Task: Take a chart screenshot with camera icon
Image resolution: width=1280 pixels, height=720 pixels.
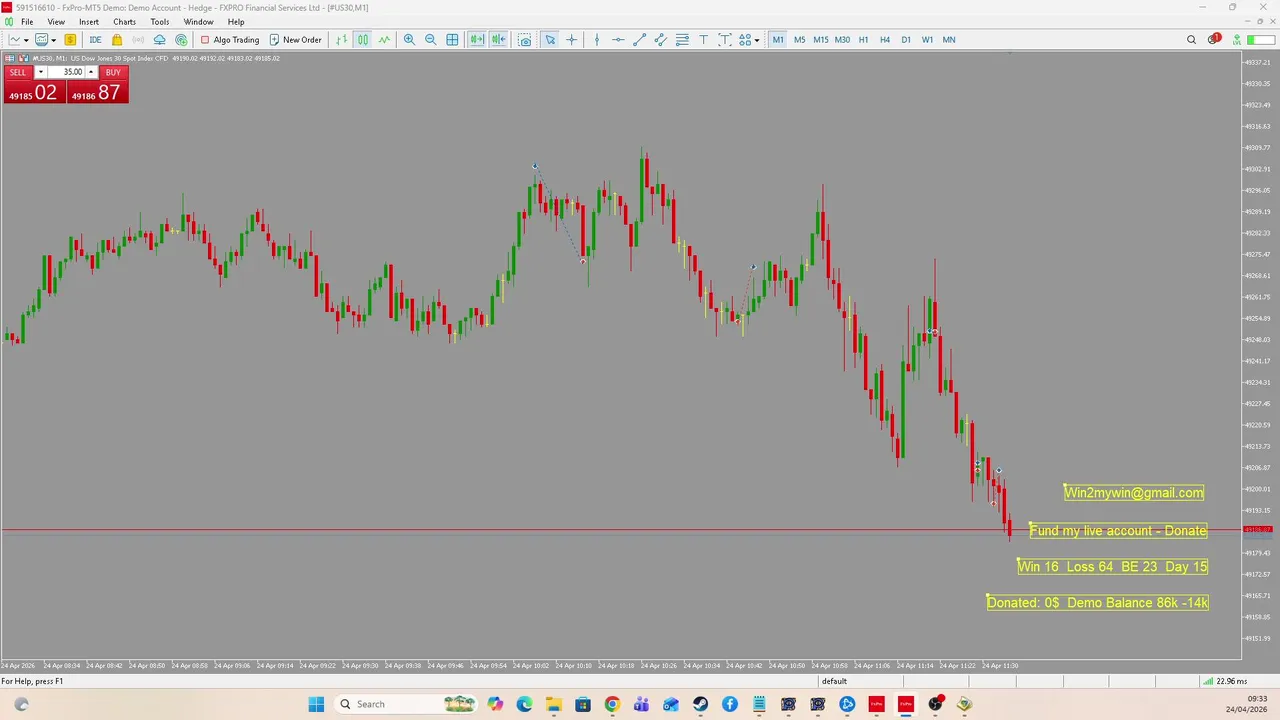Action: 524,40
